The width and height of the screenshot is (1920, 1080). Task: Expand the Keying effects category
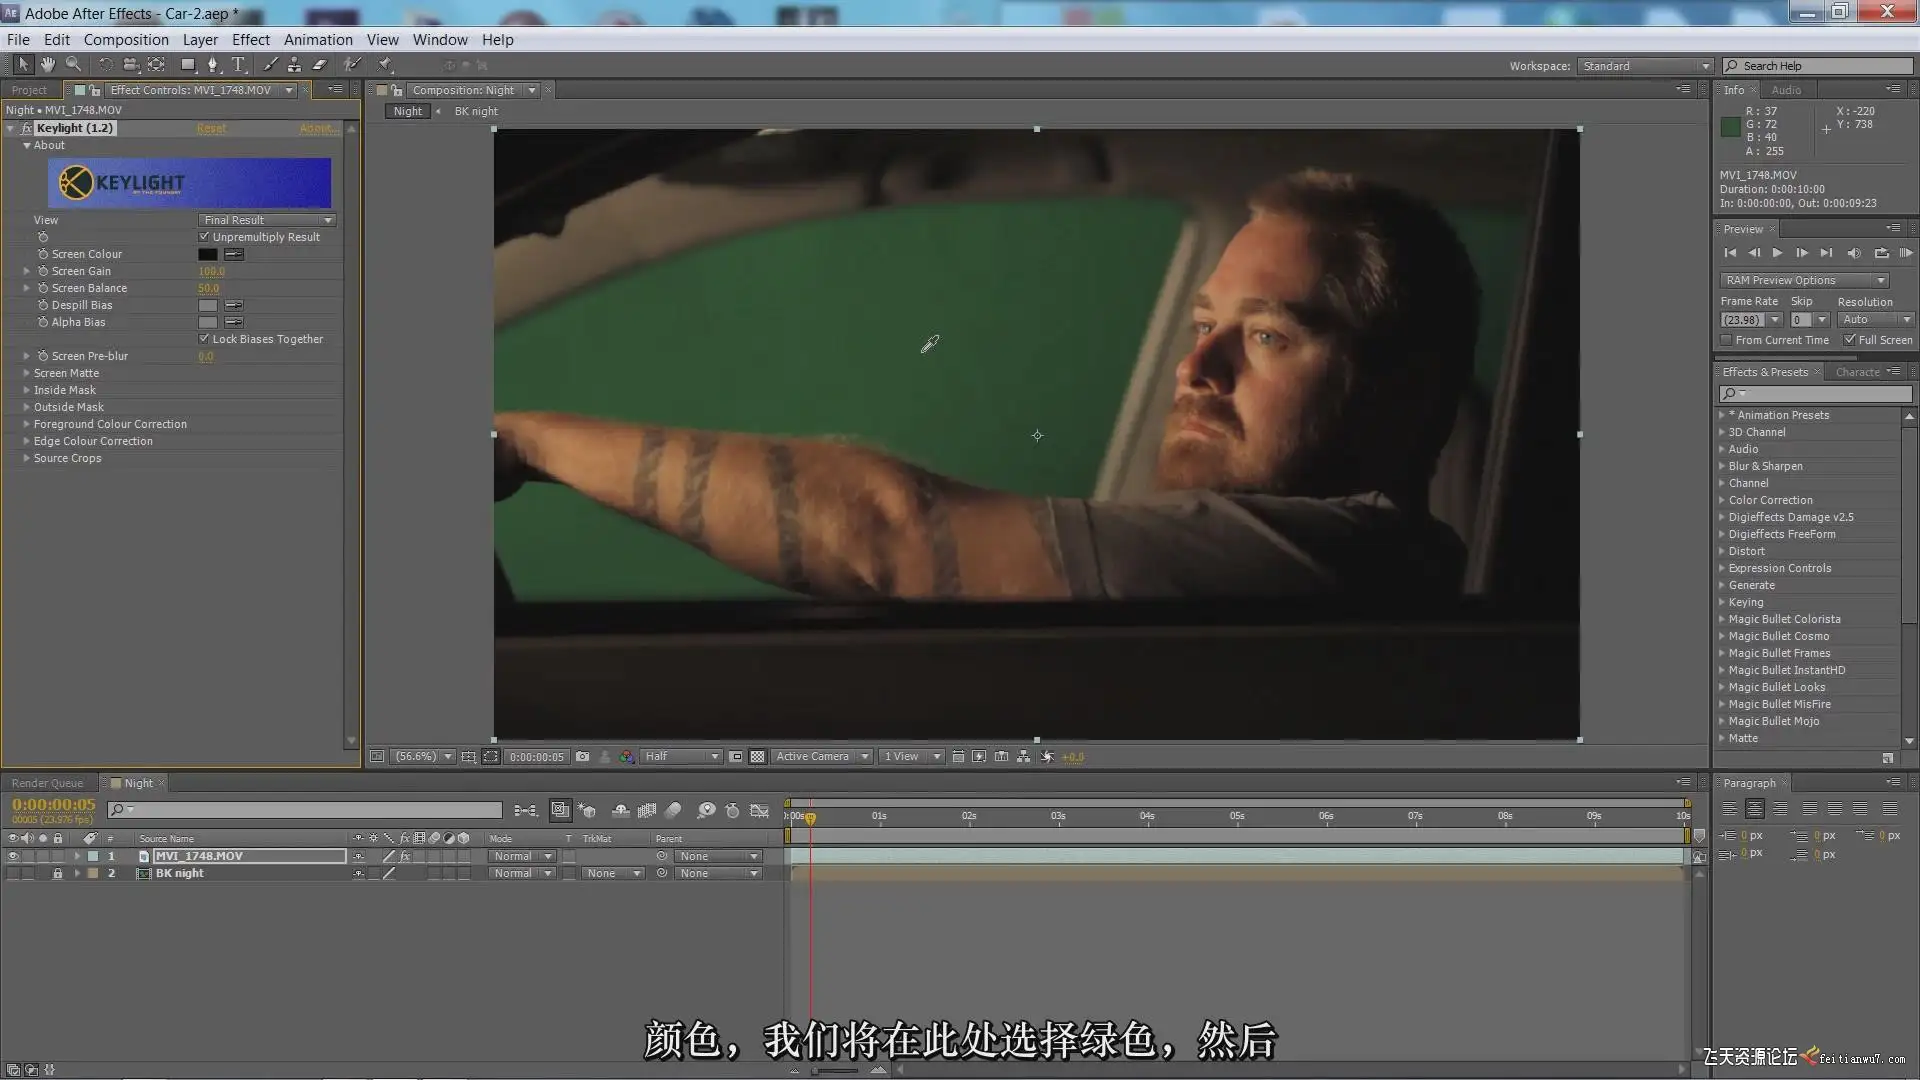tap(1722, 602)
